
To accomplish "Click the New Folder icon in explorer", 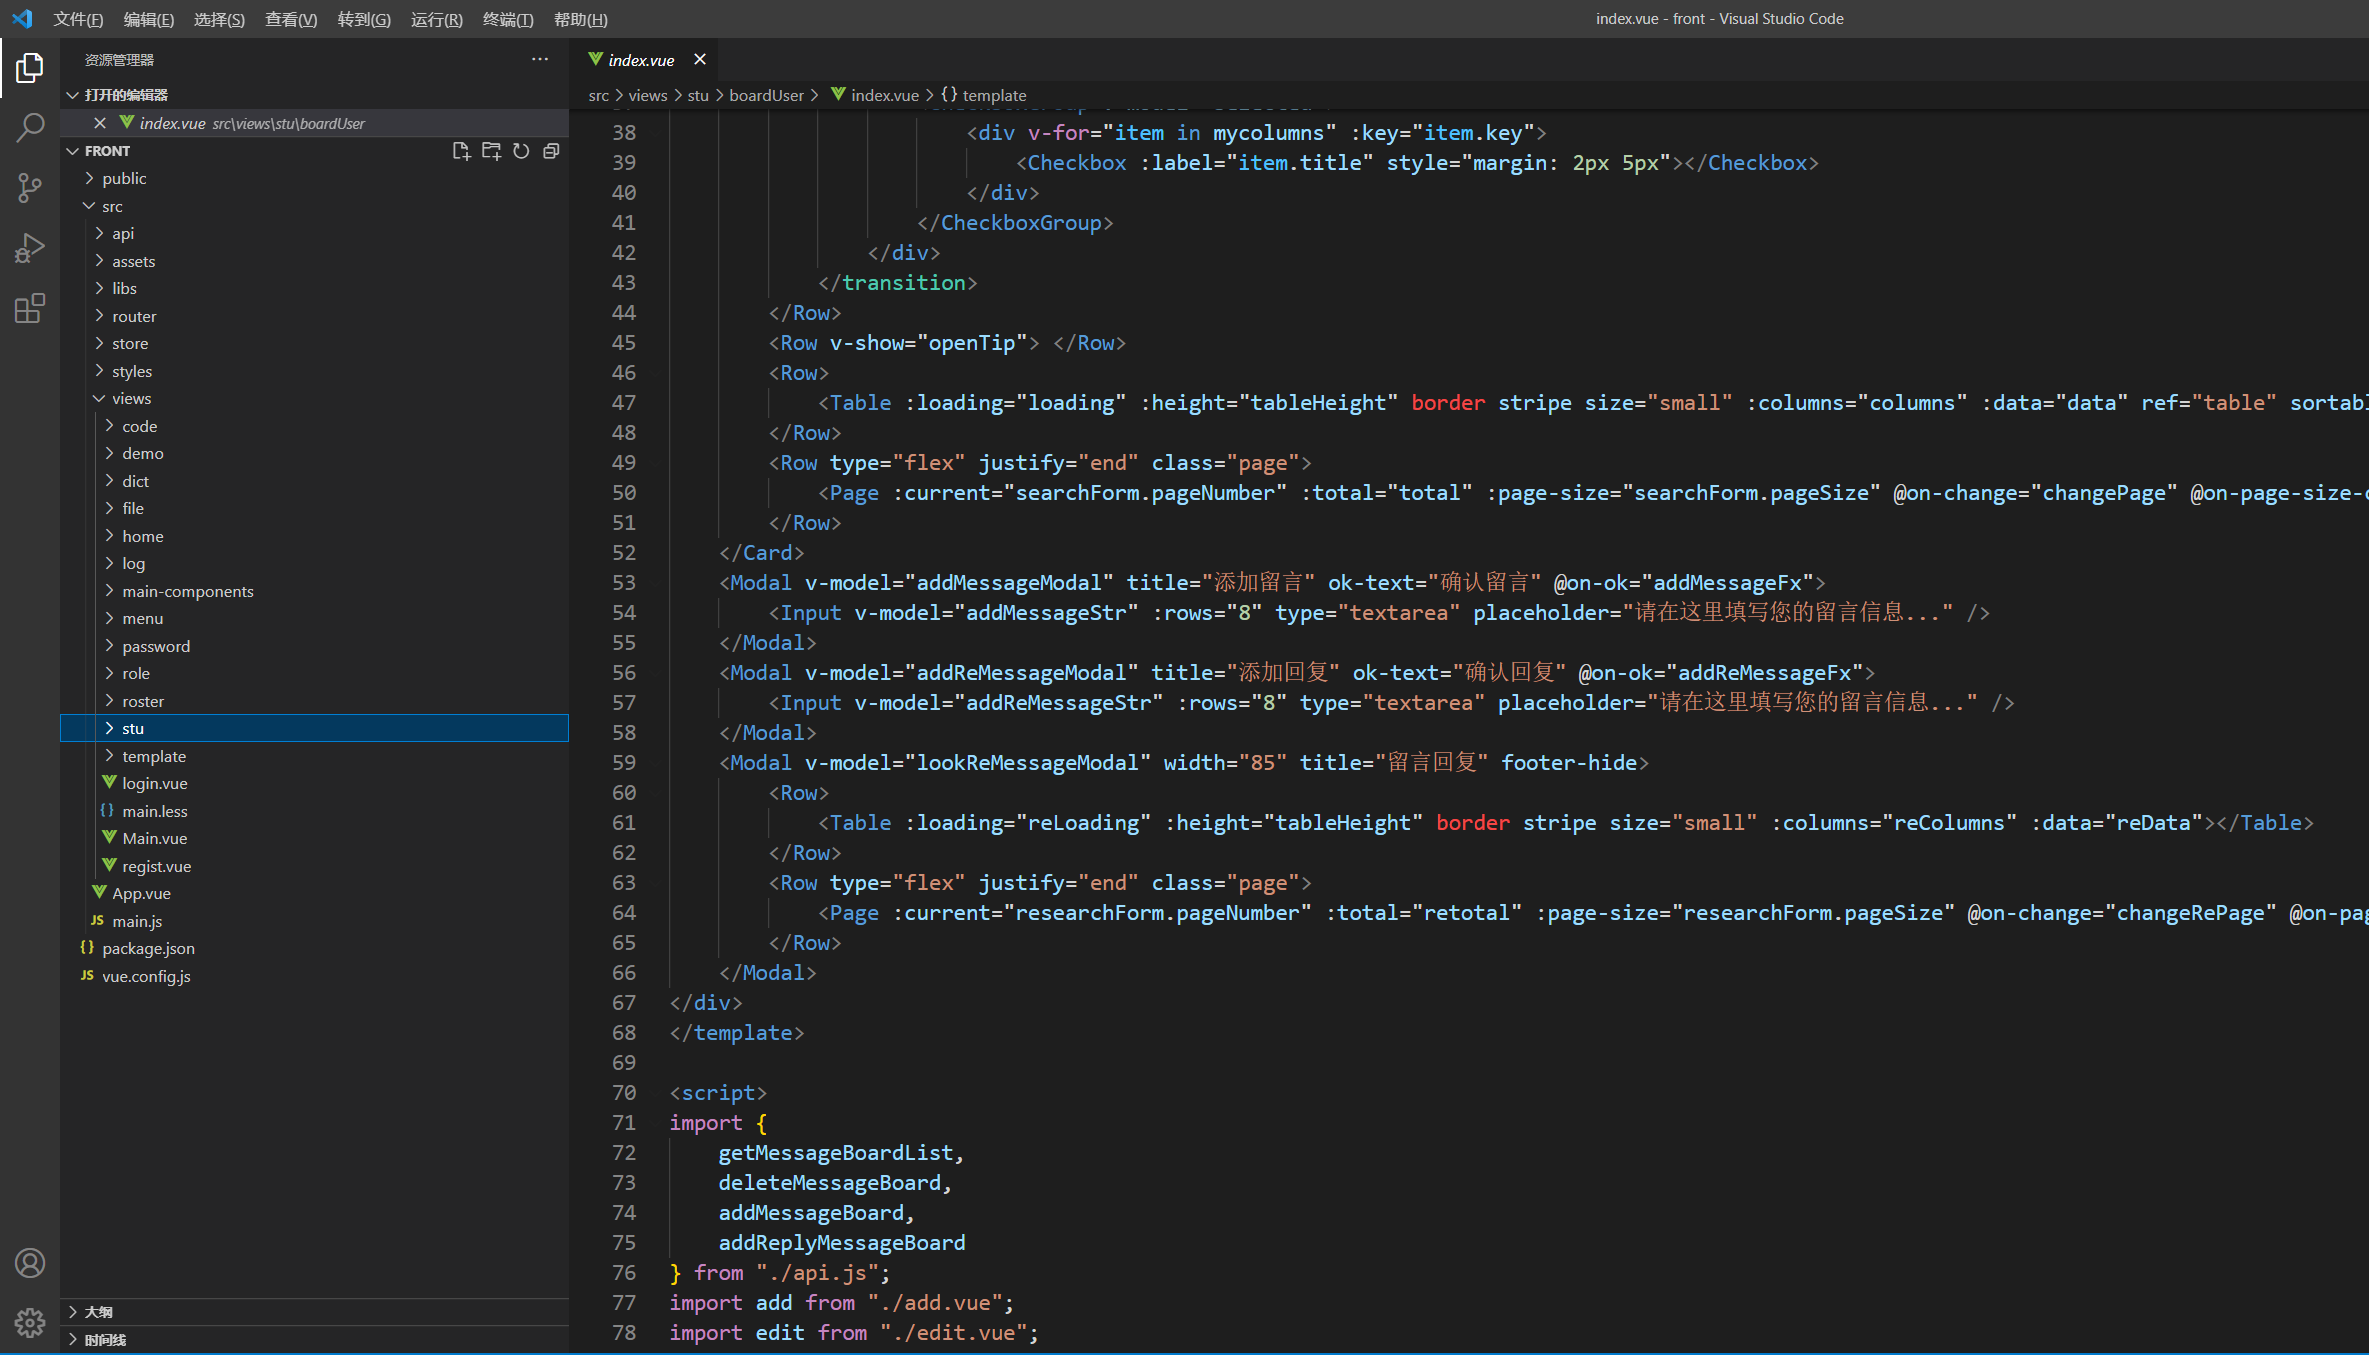I will point(491,151).
